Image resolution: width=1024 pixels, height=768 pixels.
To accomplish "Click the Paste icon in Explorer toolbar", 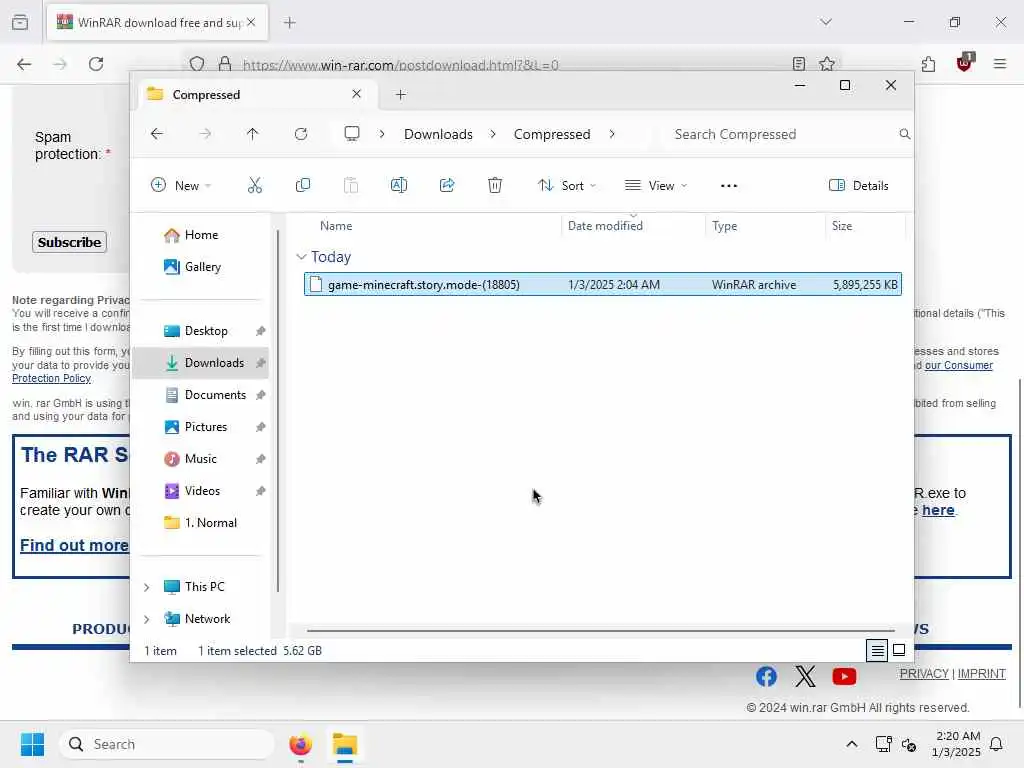I will [x=351, y=185].
